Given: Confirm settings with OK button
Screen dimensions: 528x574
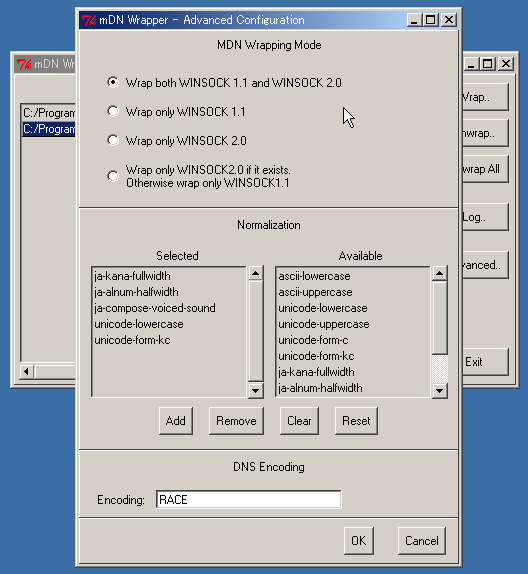Looking at the screenshot, I should tap(359, 541).
